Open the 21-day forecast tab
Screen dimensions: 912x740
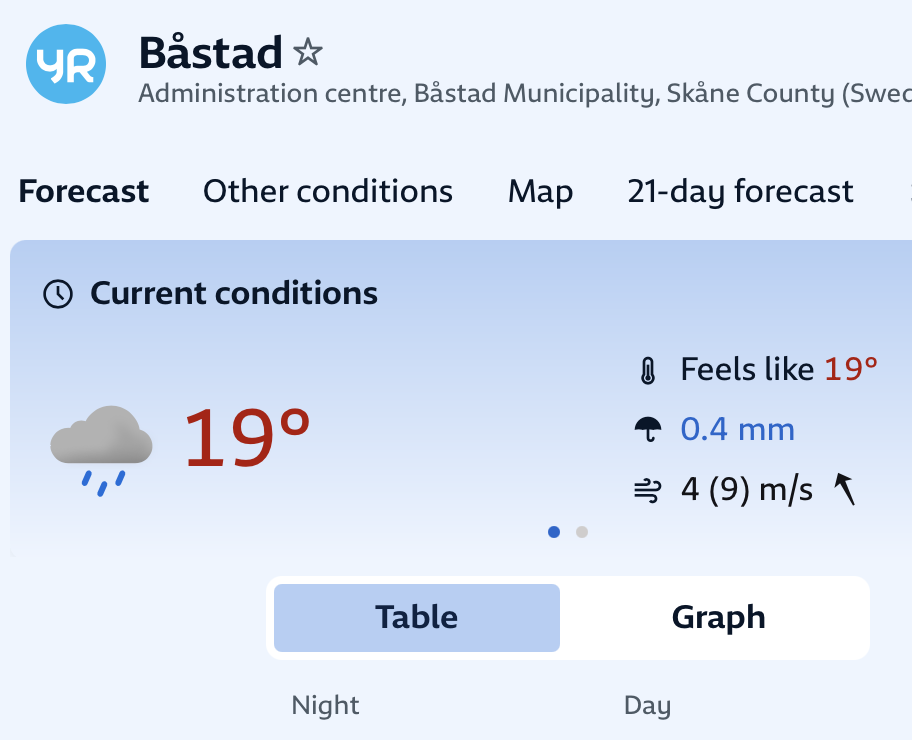[740, 191]
